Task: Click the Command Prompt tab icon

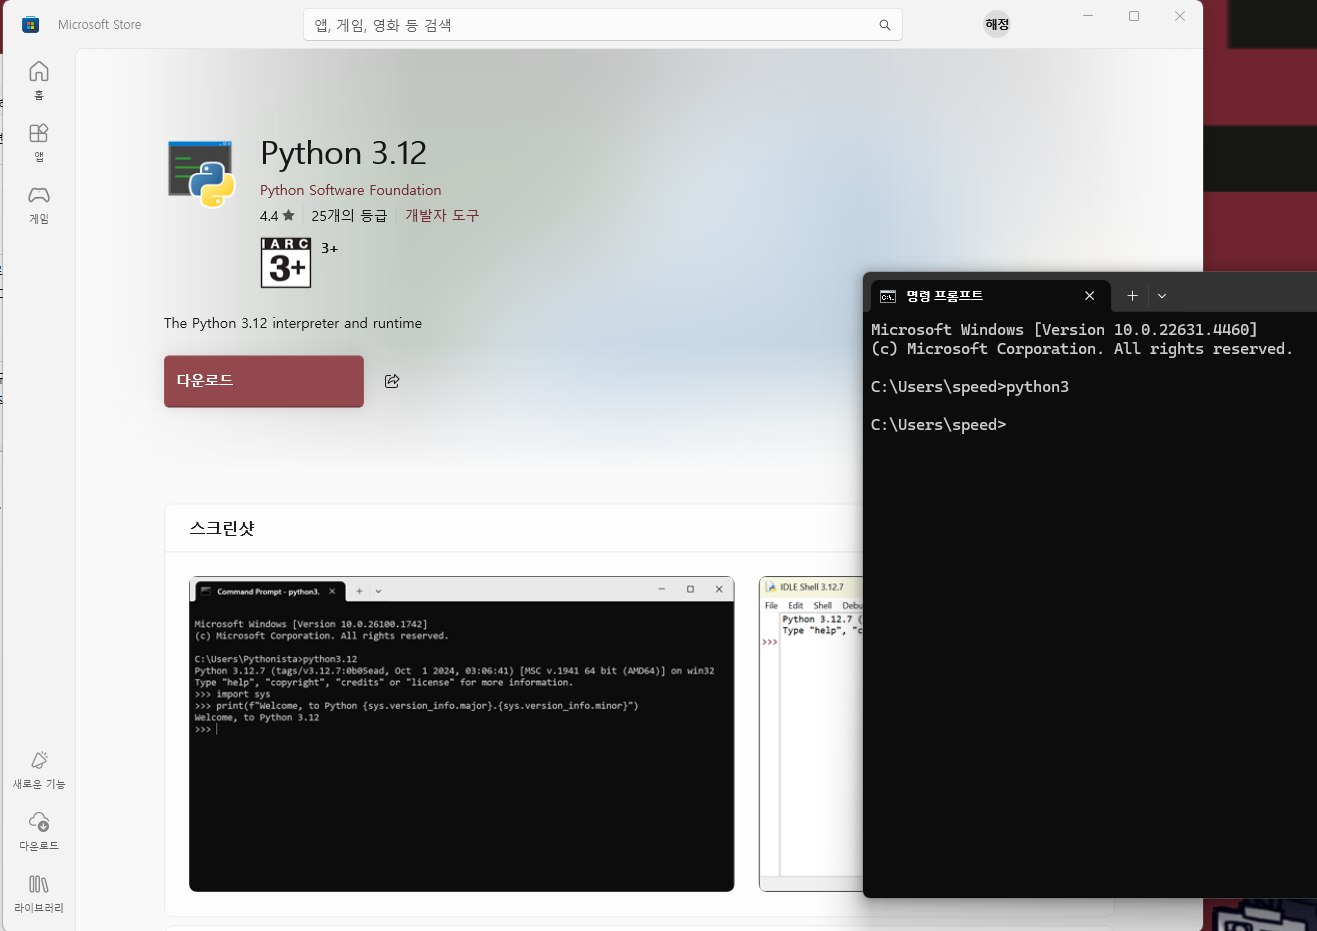Action: (888, 296)
